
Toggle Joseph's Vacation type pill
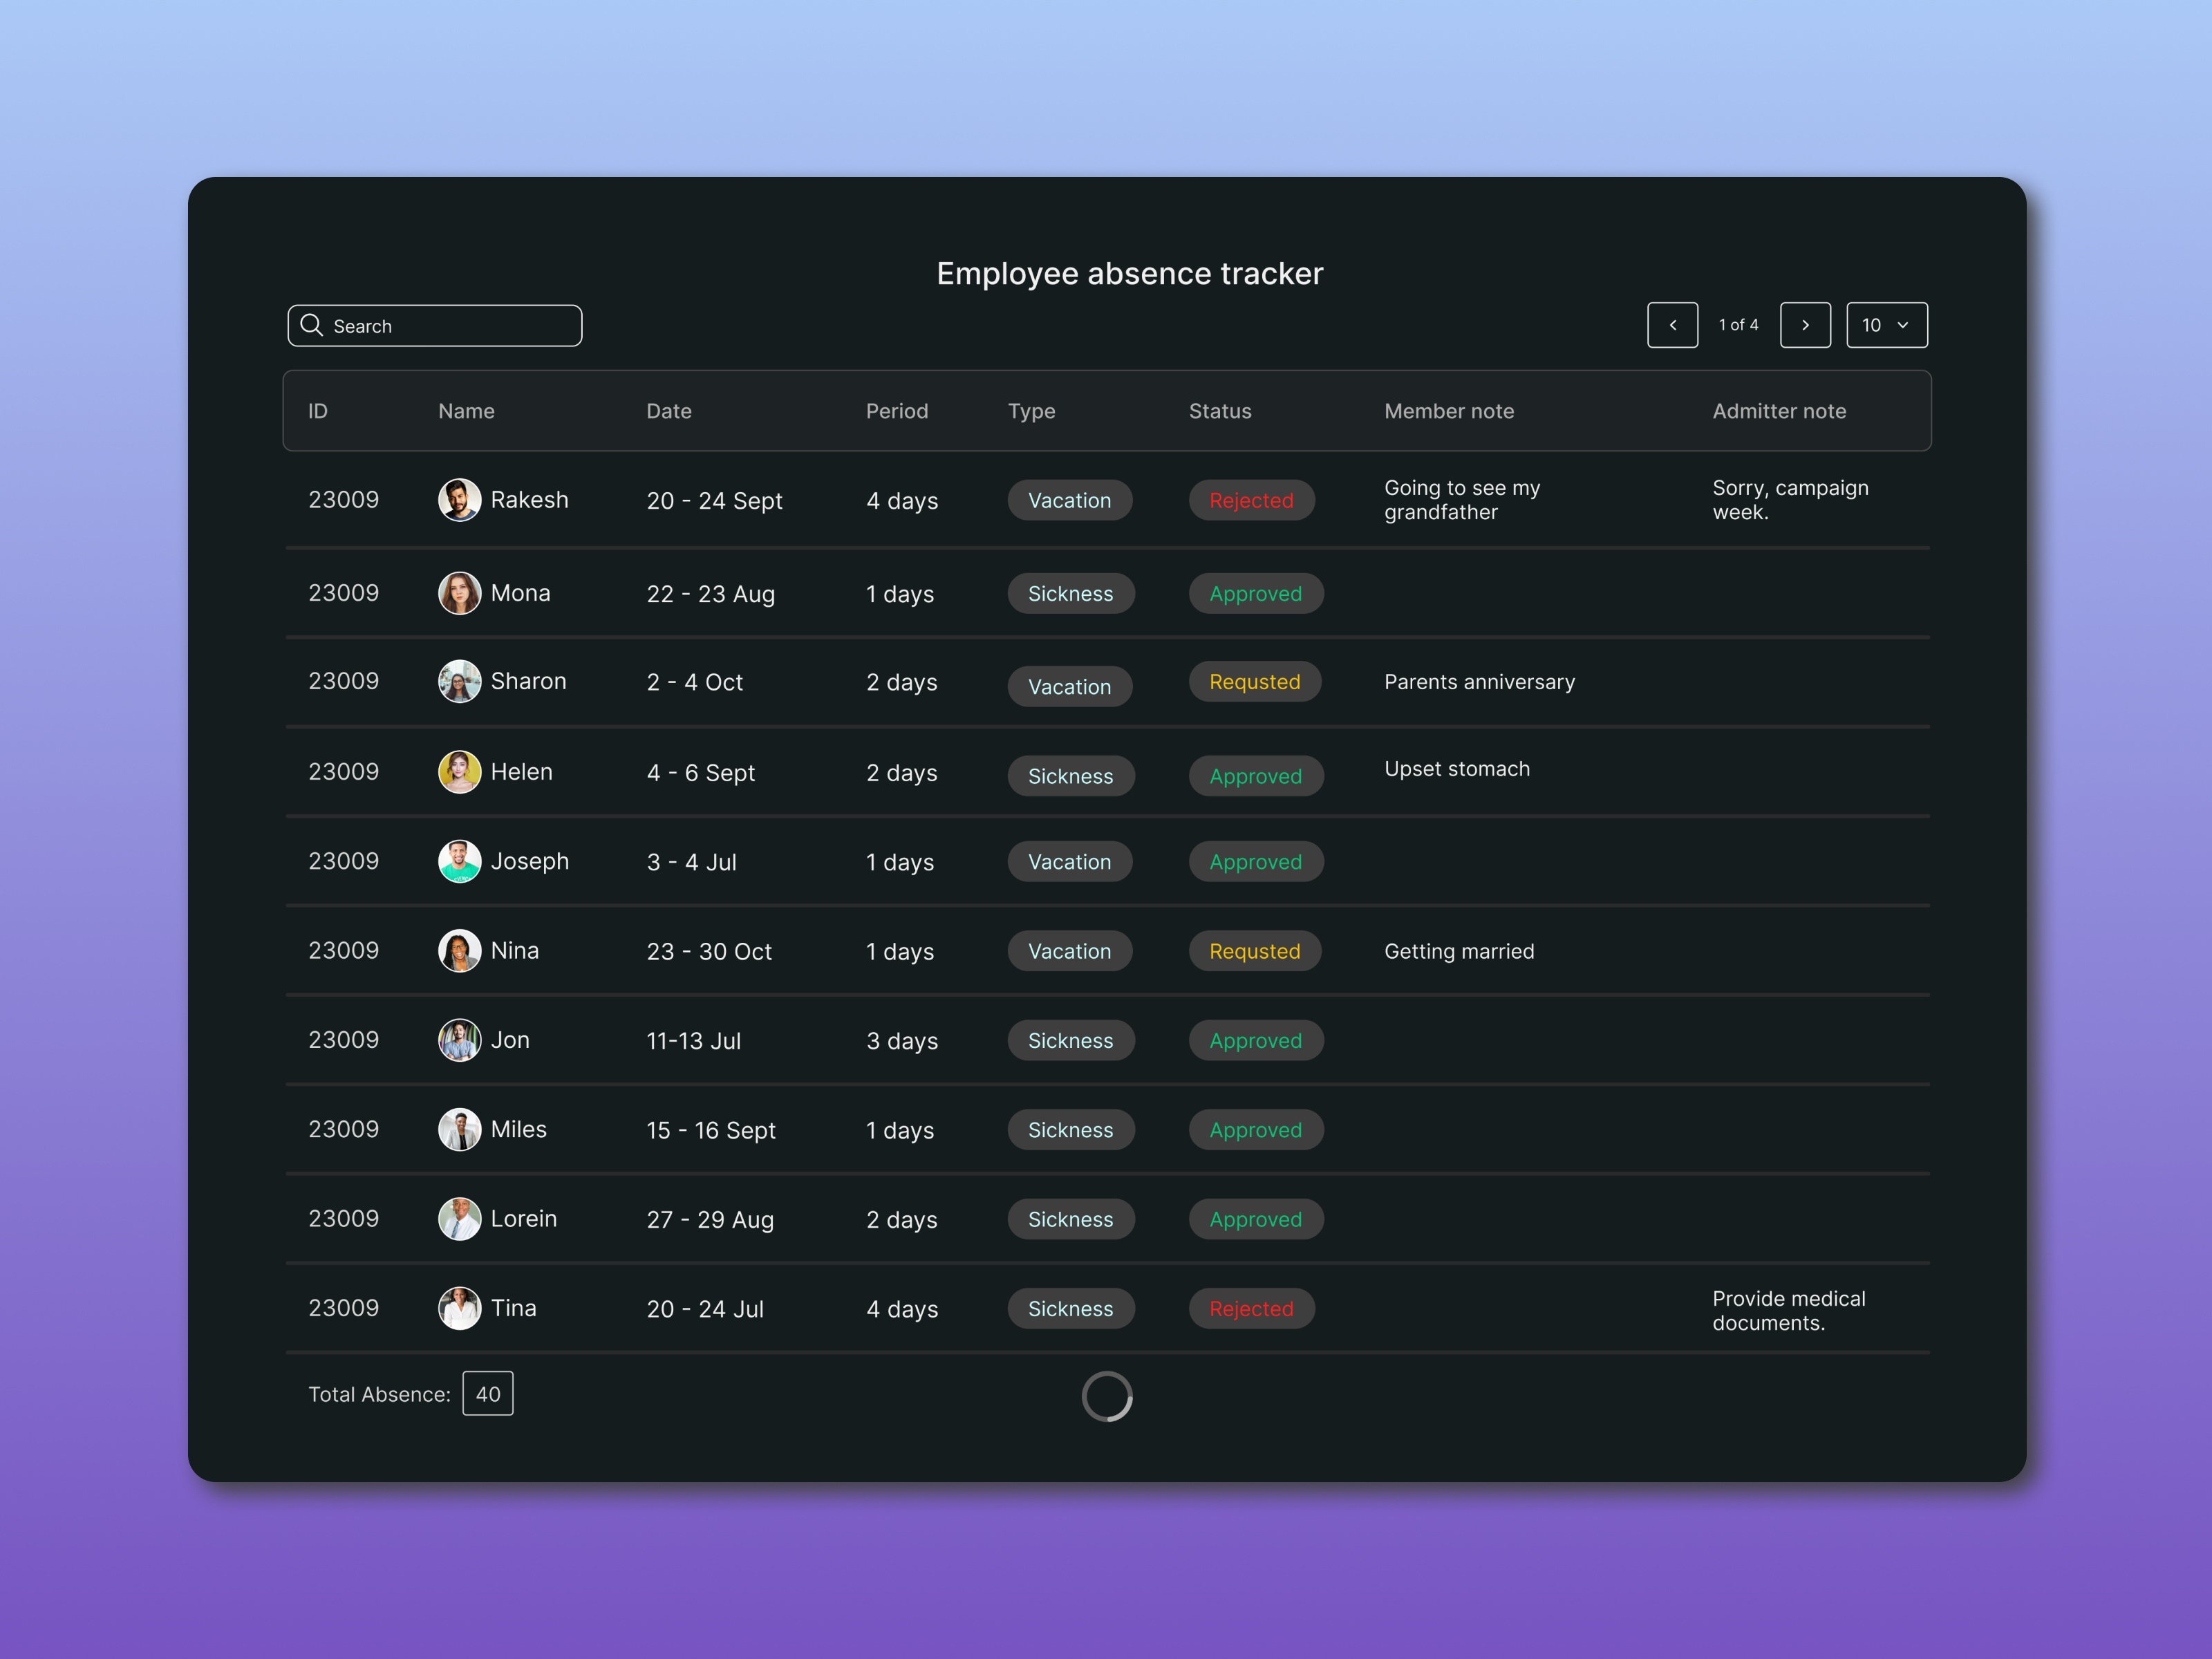click(x=1069, y=861)
